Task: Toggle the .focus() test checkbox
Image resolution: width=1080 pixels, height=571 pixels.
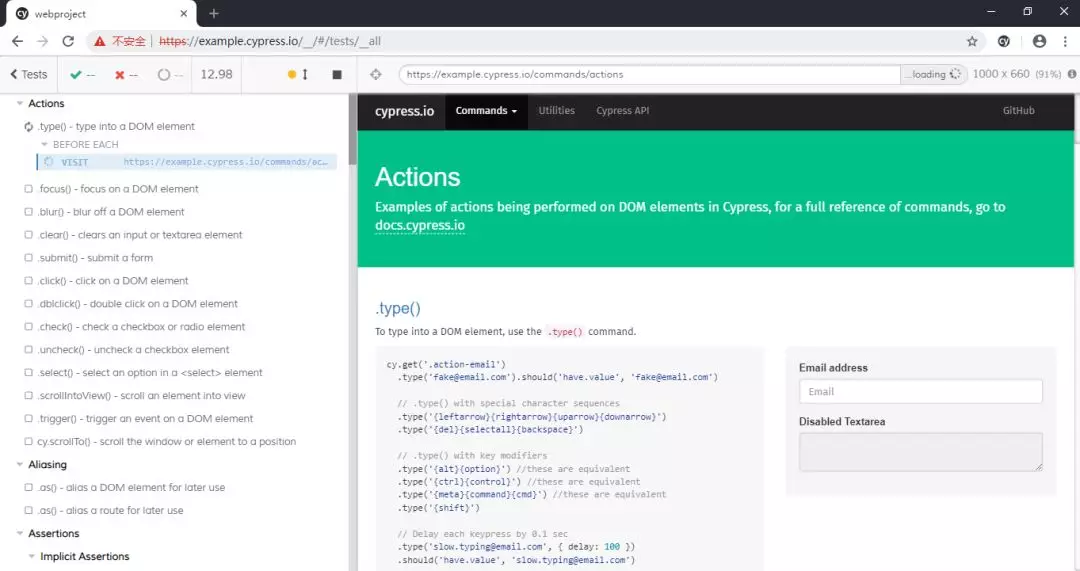Action: pos(28,189)
